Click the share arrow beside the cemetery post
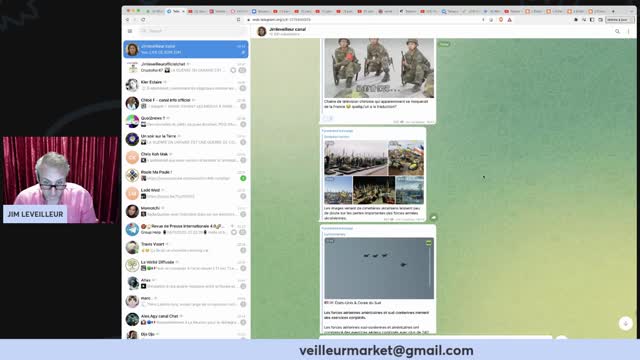This screenshot has height=360, width=640. click(x=433, y=217)
